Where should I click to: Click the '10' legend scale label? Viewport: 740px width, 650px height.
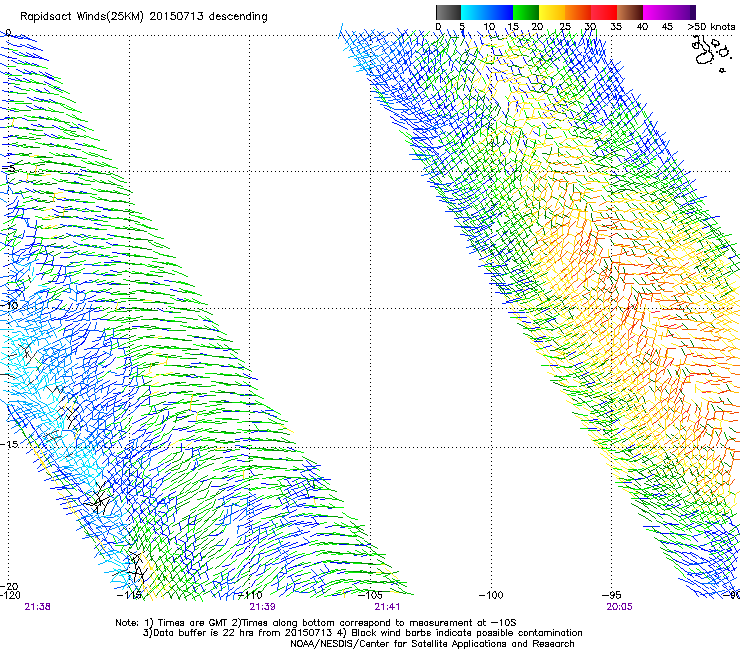coord(489,27)
